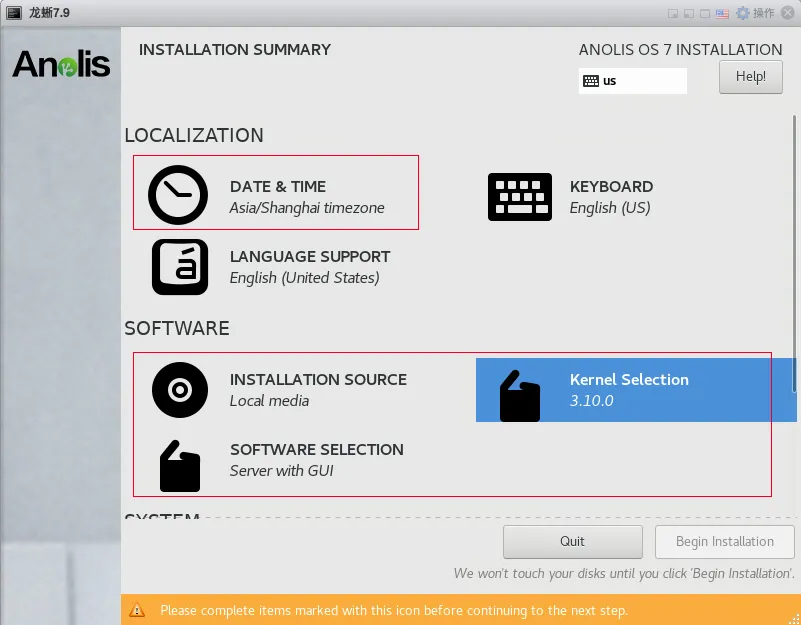Viewport: 801px width, 625px height.
Task: Click the Installation Source disc icon
Action: 179,390
